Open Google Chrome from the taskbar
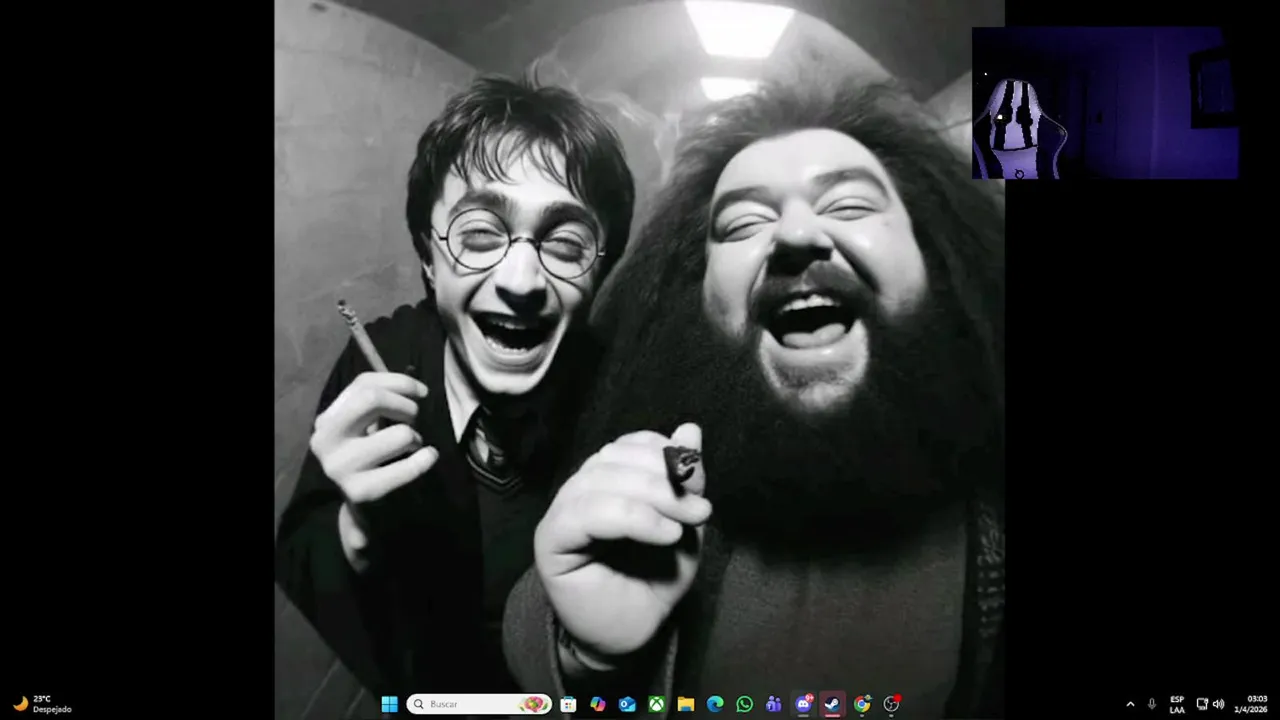 (862, 704)
